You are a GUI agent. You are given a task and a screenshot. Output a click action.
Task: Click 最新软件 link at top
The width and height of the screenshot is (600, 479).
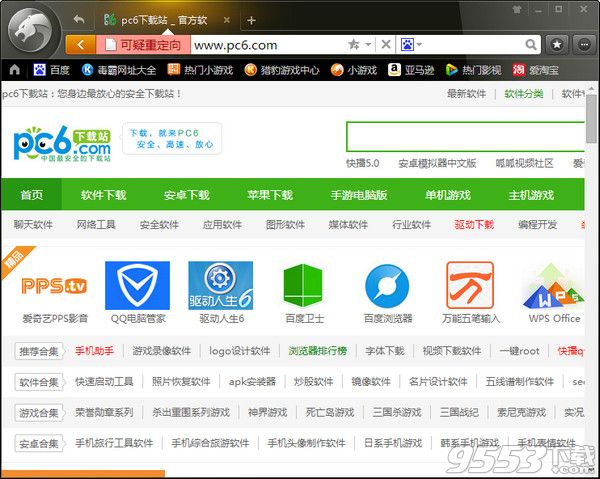466,94
